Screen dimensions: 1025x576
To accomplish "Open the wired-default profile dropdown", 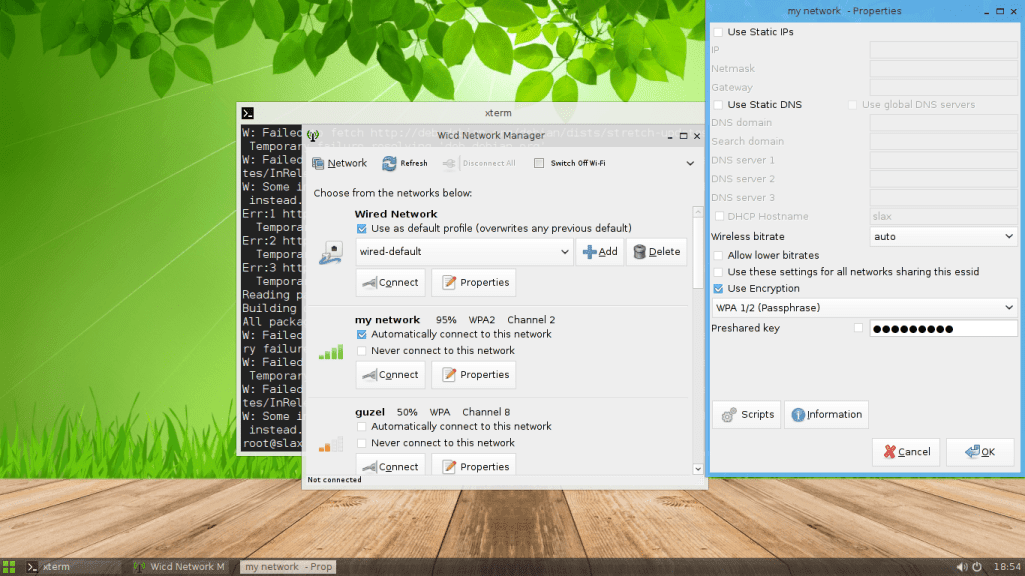I will [x=464, y=252].
